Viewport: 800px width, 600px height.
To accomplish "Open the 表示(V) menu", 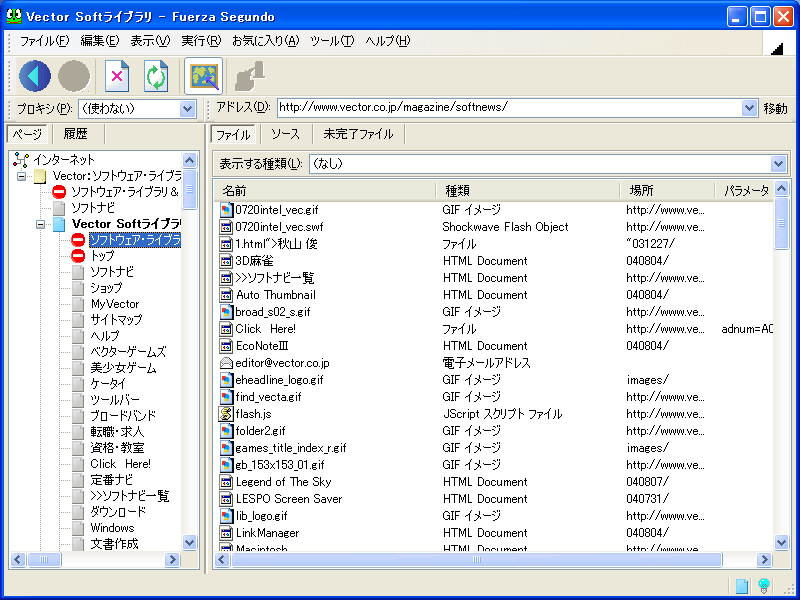I will (x=150, y=41).
